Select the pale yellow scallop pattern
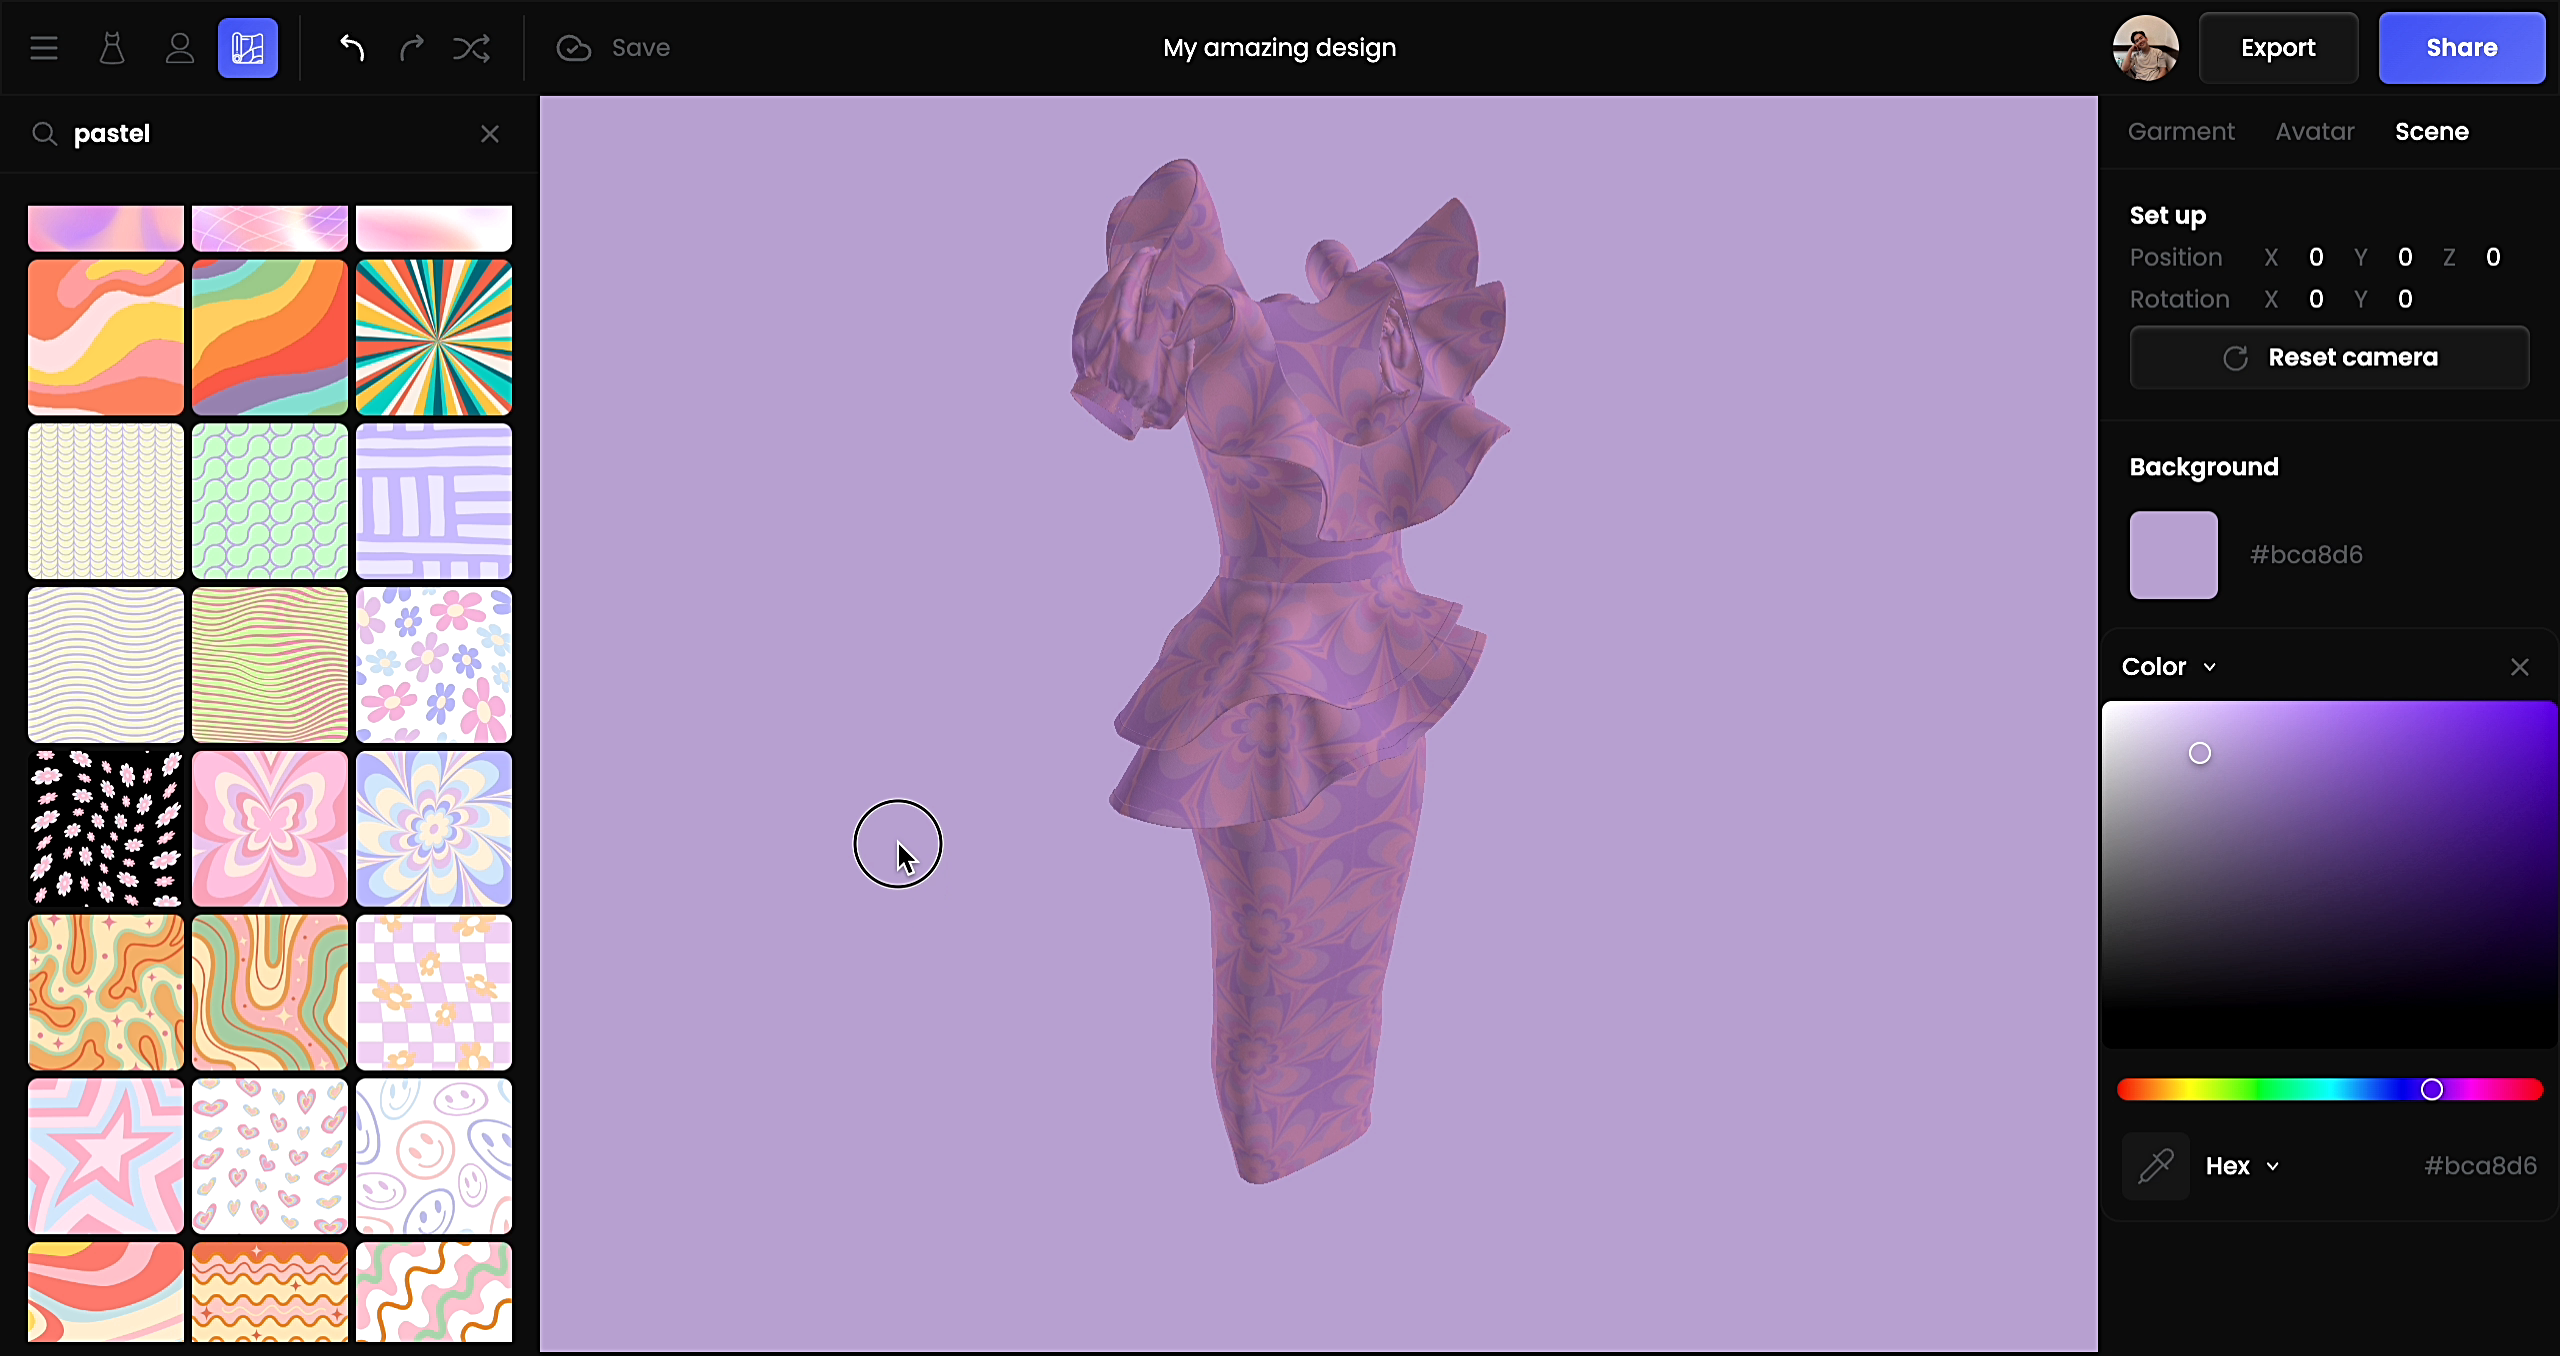2560x1356 pixels. tap(106, 501)
